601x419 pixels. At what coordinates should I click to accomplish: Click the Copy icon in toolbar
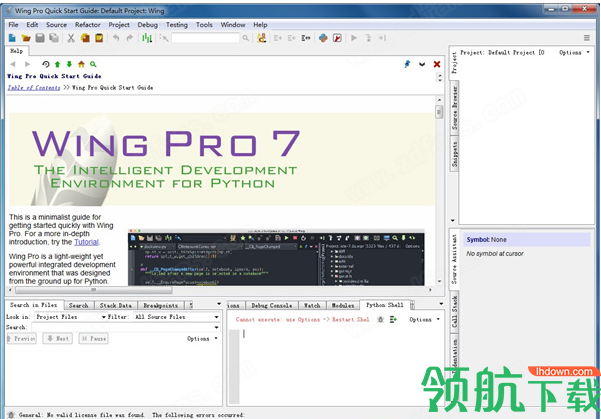pyautogui.click(x=85, y=38)
